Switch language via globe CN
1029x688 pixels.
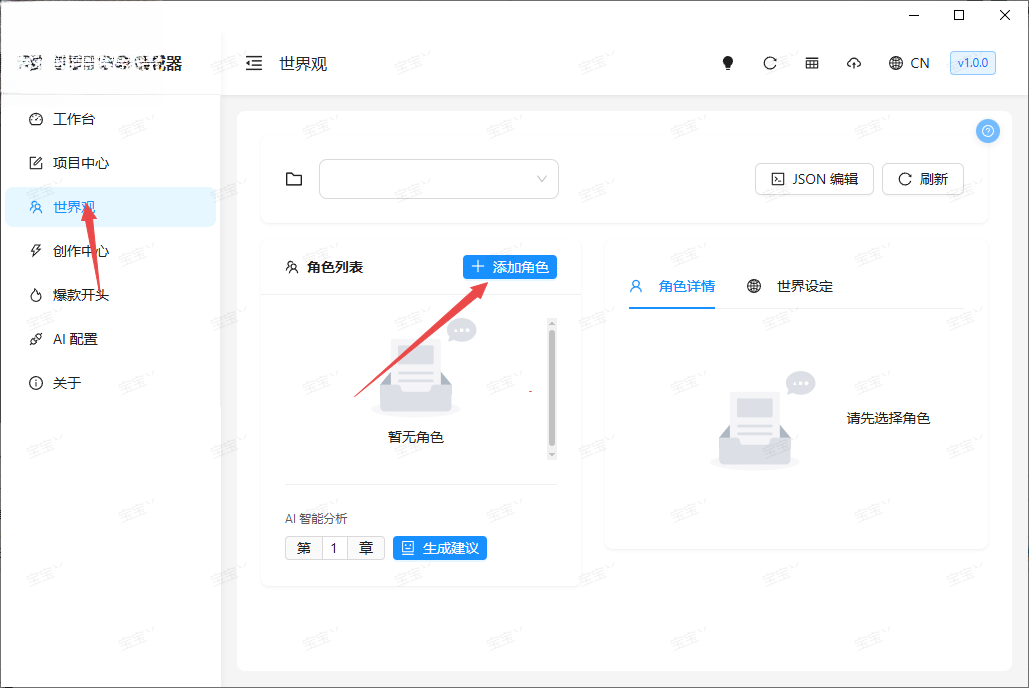909,63
